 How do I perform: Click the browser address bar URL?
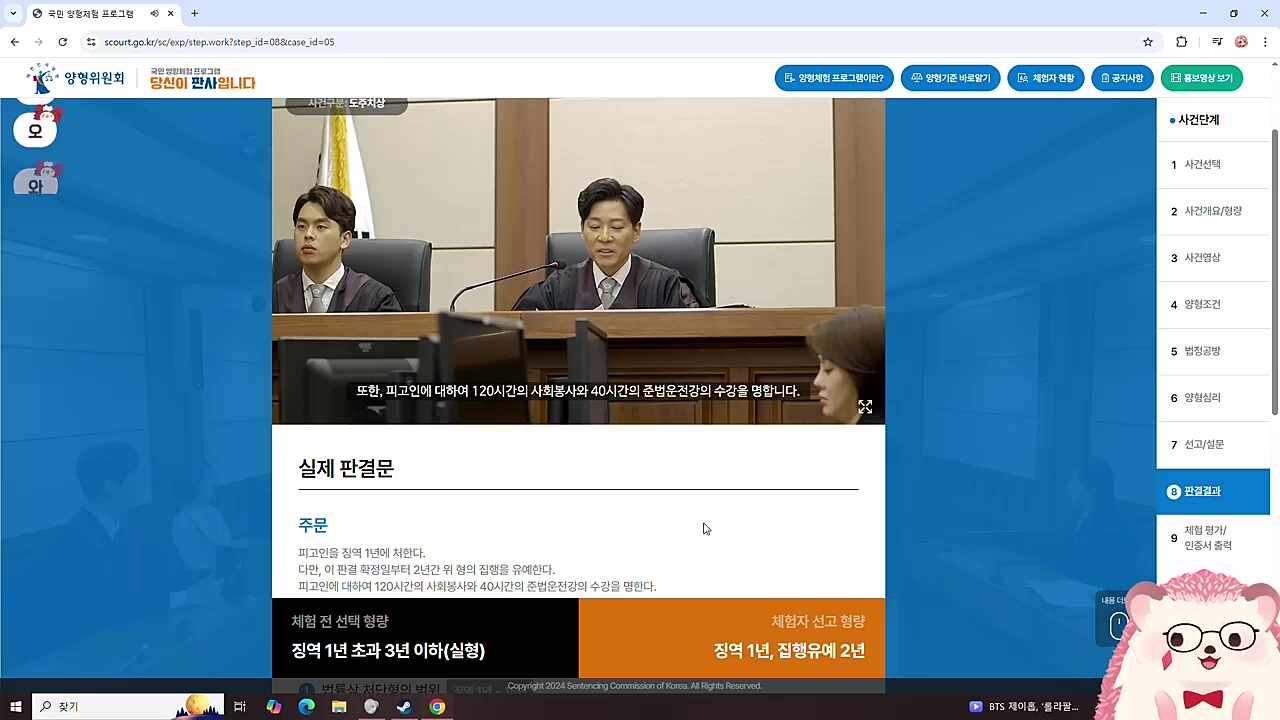219,42
